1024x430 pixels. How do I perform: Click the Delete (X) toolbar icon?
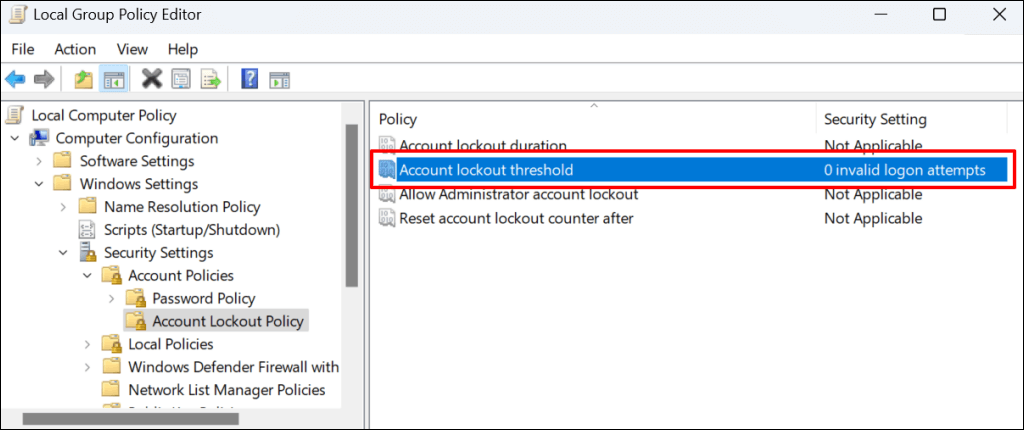pos(152,80)
